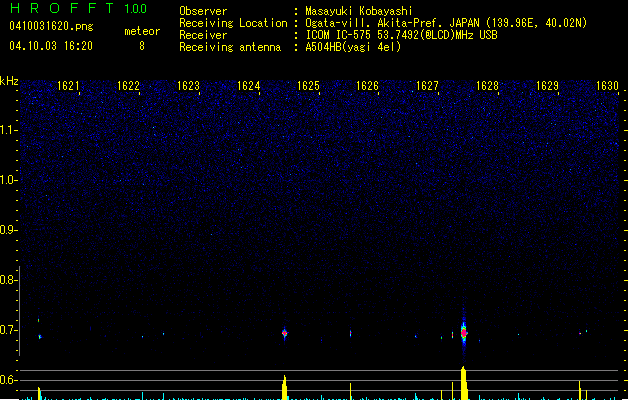629x400 pixels.
Task: Click the observer name Masayuki Kobayashi
Action: tap(359, 11)
